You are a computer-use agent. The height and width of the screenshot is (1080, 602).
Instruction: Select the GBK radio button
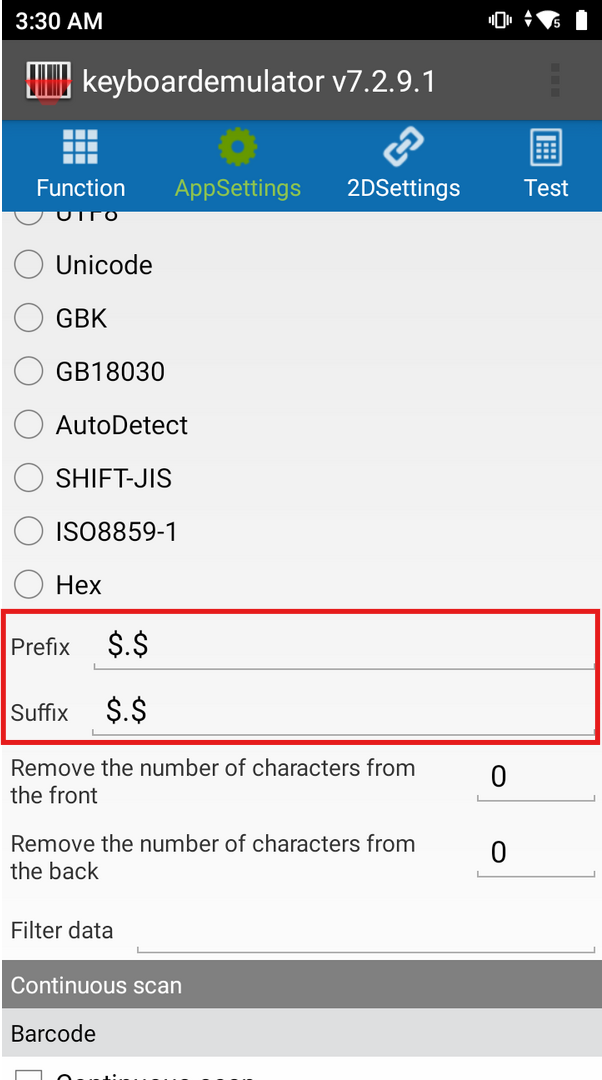(x=29, y=318)
